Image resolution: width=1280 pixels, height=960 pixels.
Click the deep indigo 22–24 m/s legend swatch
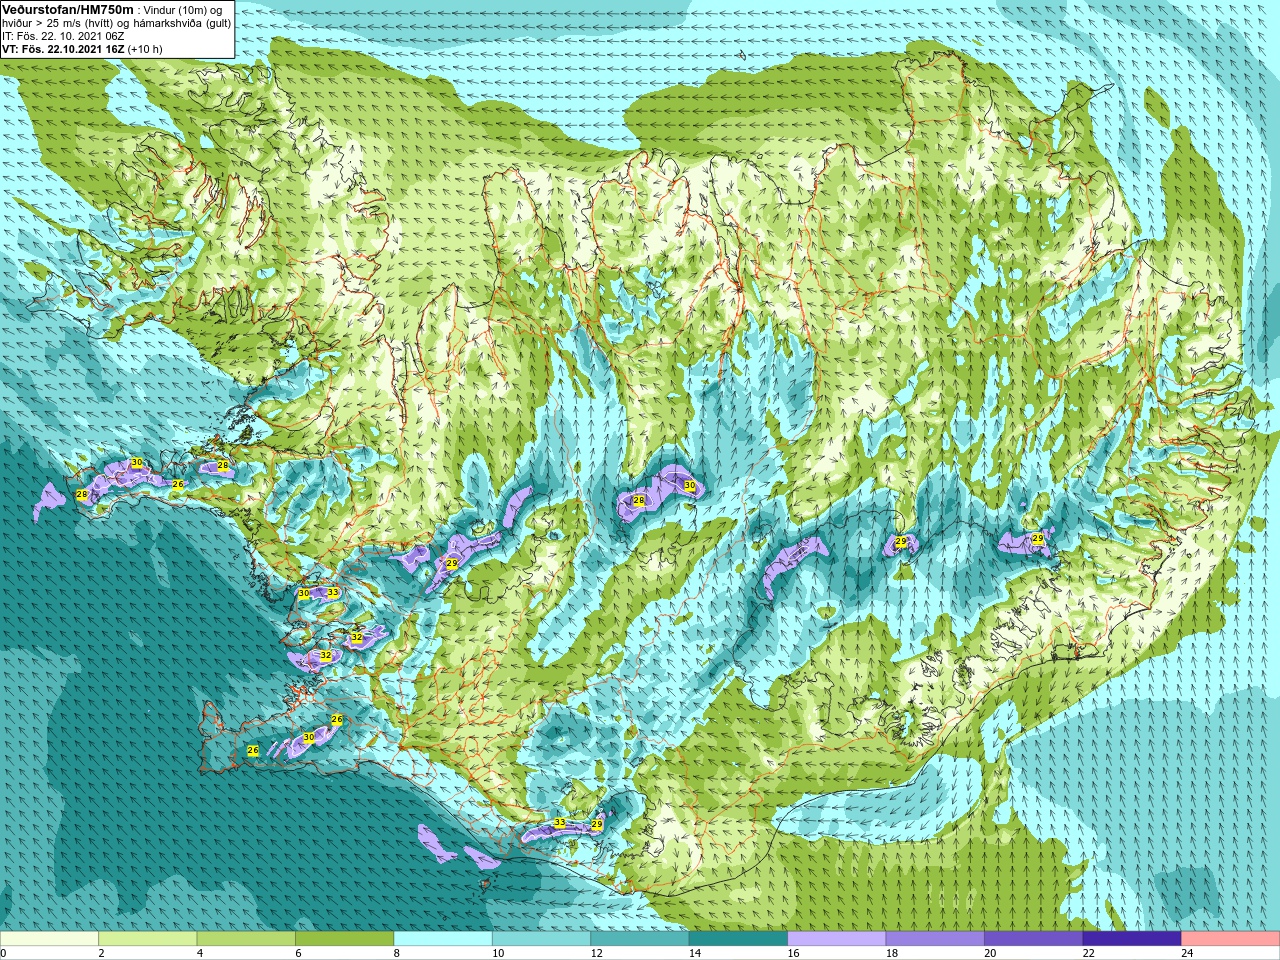[x=1132, y=939]
